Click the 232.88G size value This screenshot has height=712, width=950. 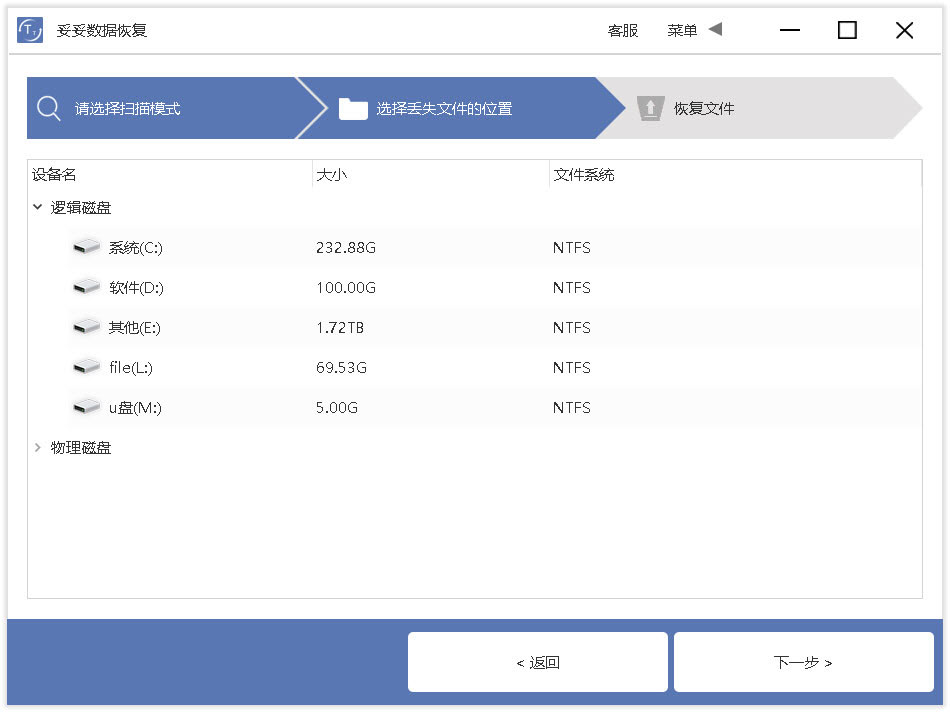(x=346, y=247)
